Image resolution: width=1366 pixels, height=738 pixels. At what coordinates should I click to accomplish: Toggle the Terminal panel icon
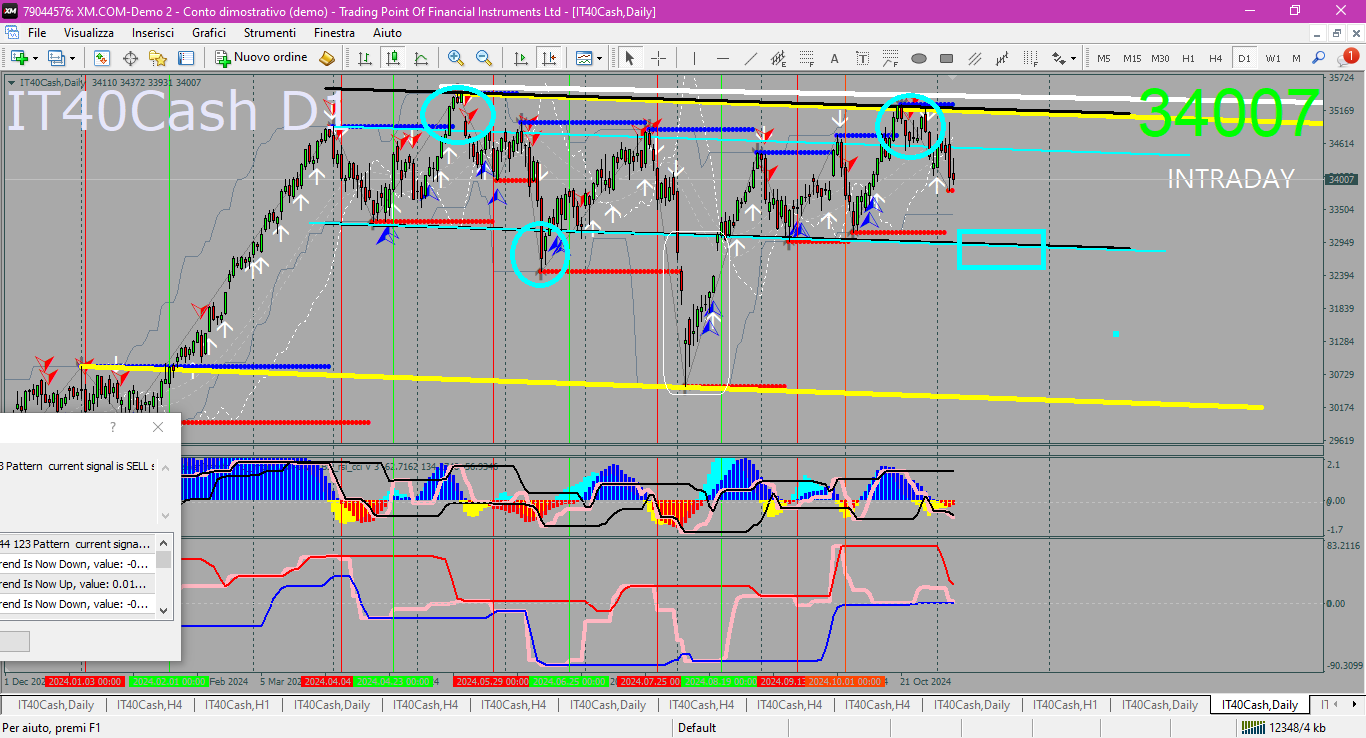pos(186,58)
